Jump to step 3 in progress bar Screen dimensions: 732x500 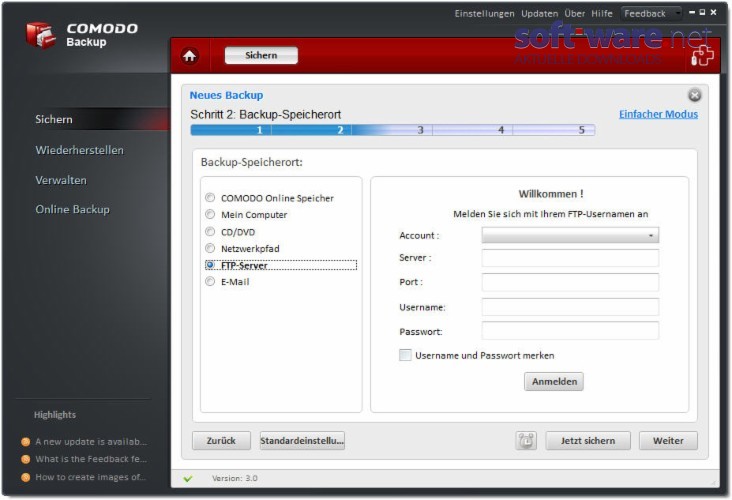point(392,130)
